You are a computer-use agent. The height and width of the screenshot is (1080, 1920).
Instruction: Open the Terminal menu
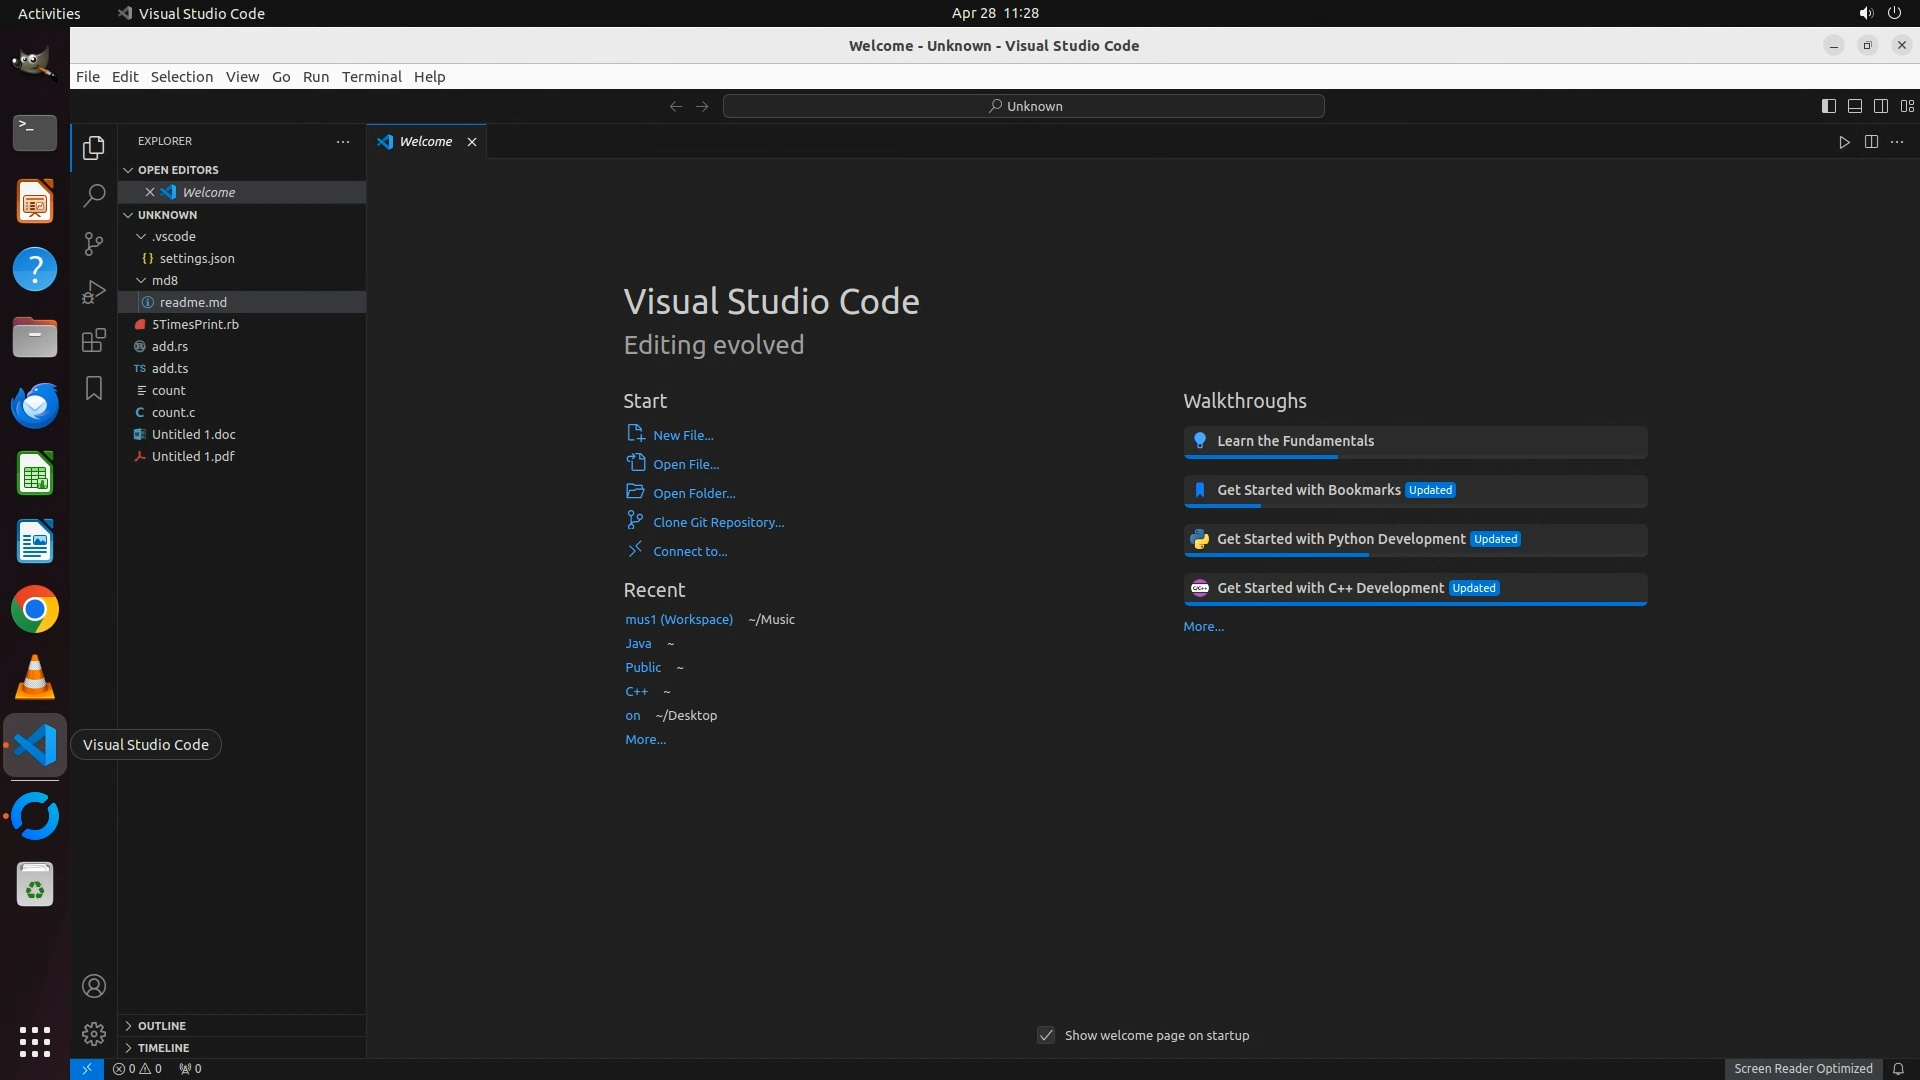click(371, 77)
